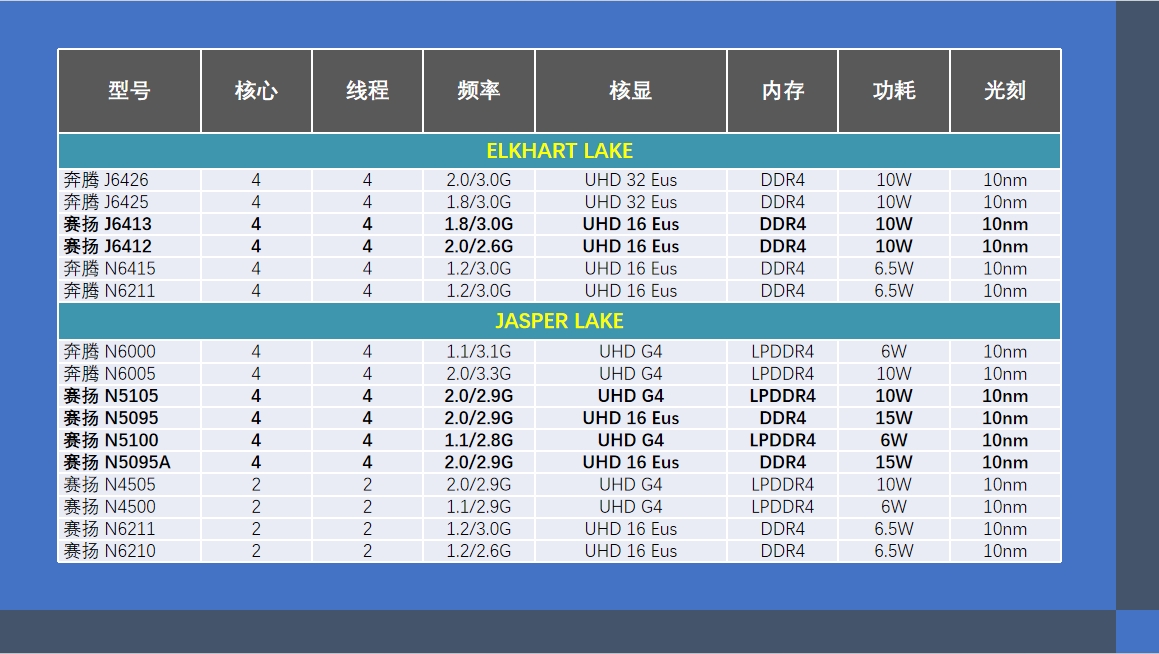Select the 赛扬 N4500 model cell
1159x654 pixels.
pyautogui.click(x=129, y=506)
